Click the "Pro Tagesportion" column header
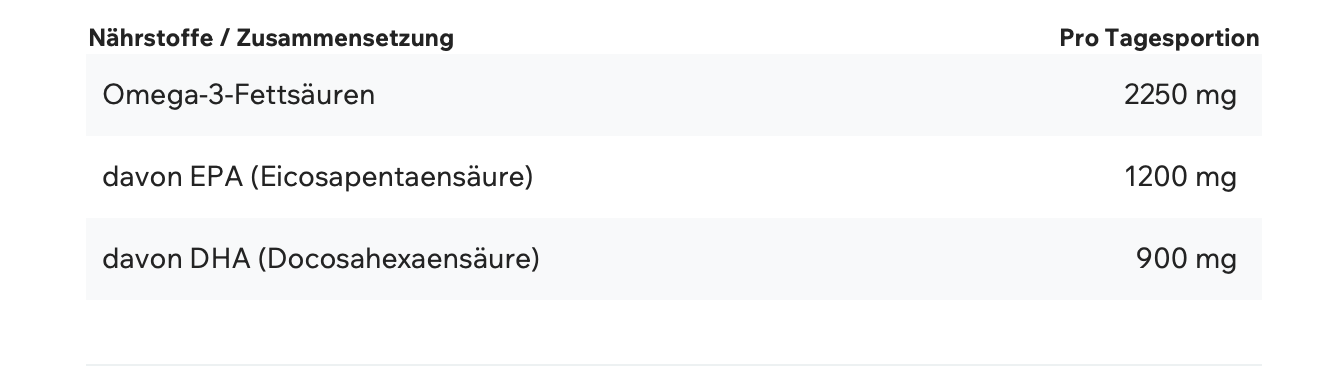 pyautogui.click(x=1159, y=38)
